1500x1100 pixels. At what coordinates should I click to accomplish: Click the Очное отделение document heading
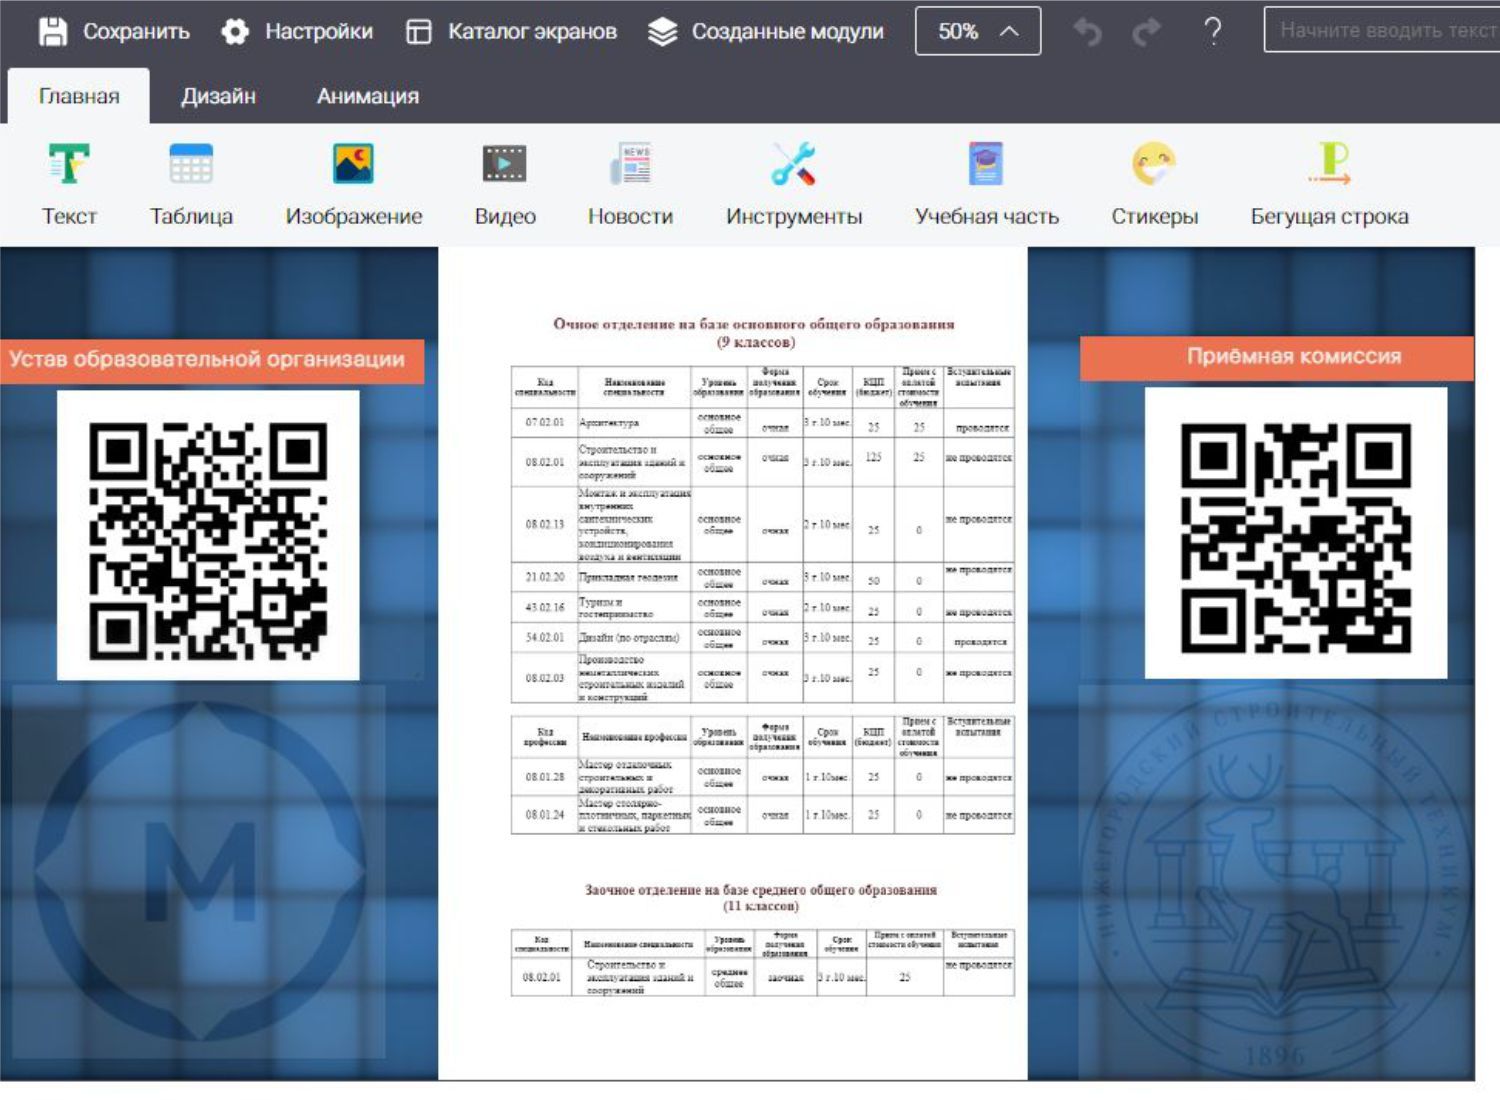pos(755,333)
